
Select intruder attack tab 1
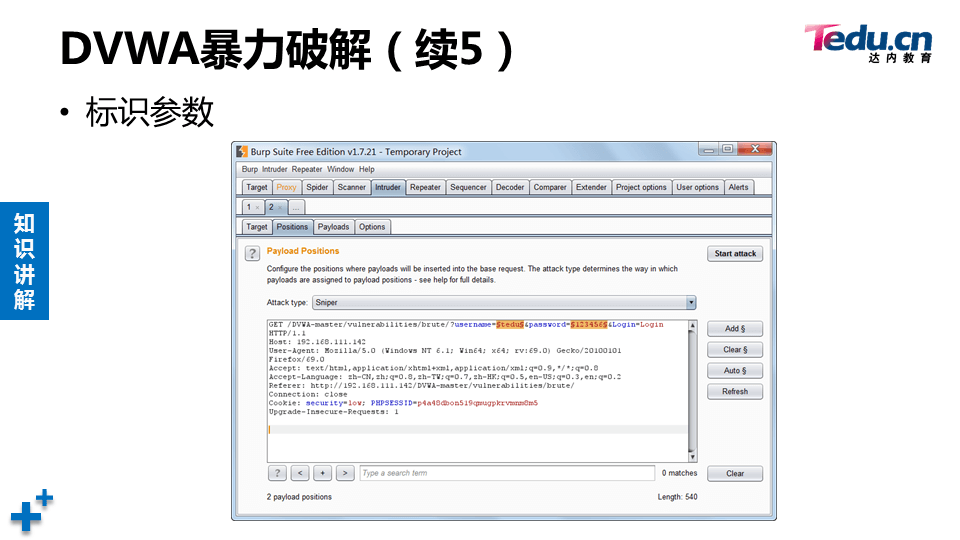point(249,208)
